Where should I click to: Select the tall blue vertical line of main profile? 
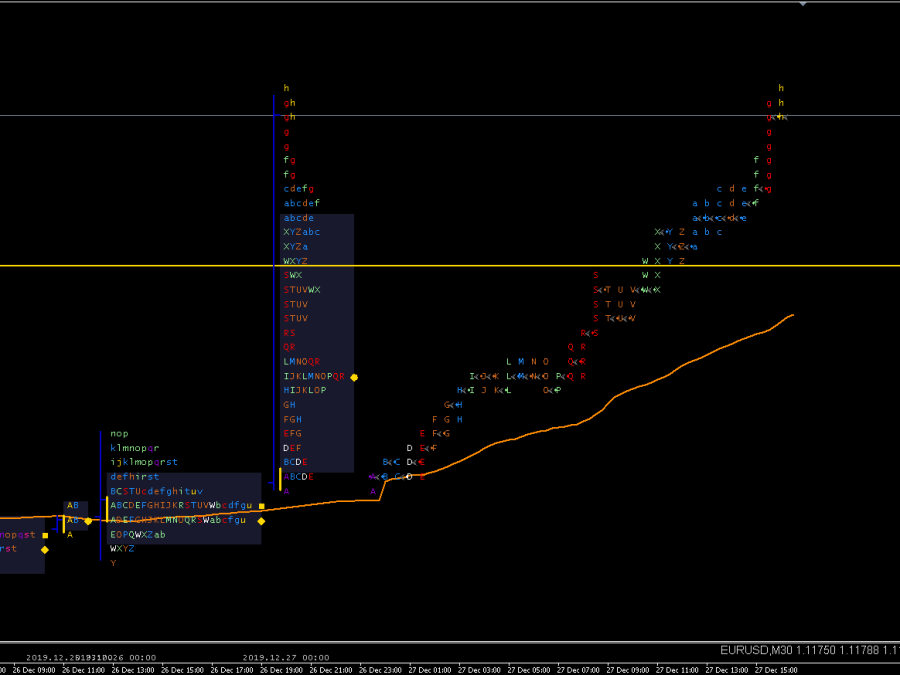click(275, 300)
